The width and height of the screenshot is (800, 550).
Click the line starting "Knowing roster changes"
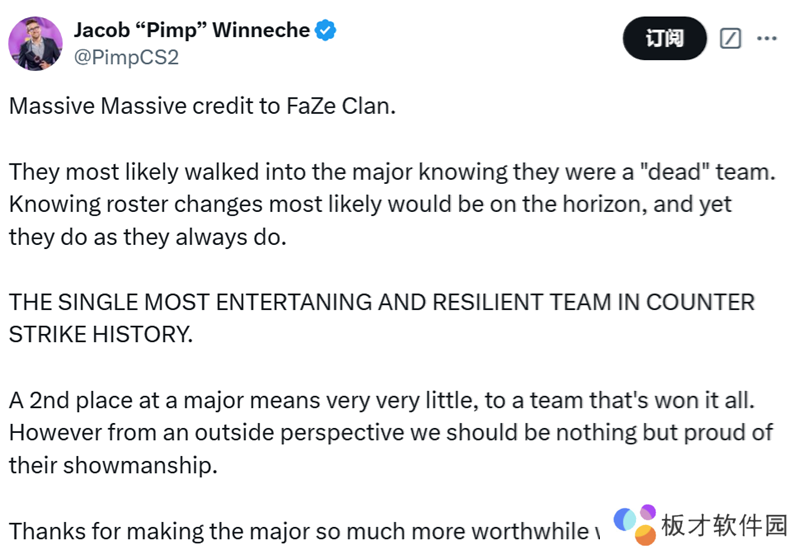[x=370, y=204]
